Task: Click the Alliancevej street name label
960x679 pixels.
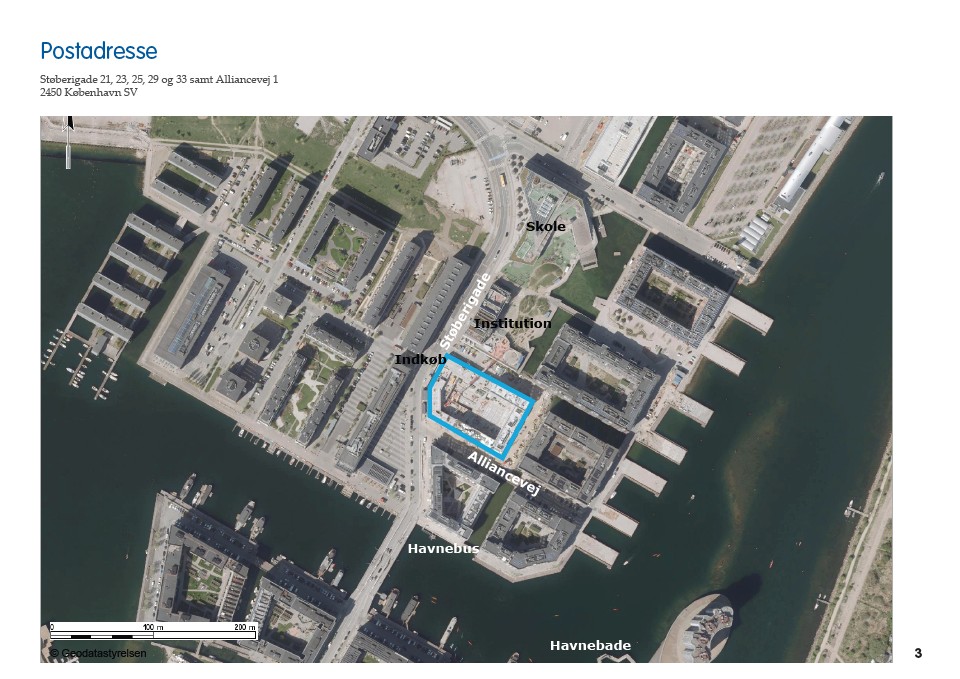Action: [x=504, y=472]
